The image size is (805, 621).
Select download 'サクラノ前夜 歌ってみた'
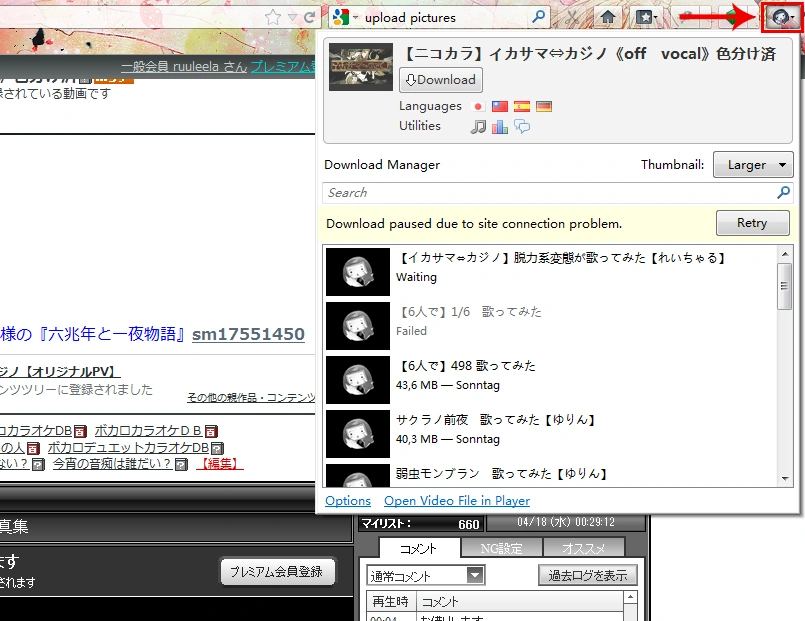[550, 434]
